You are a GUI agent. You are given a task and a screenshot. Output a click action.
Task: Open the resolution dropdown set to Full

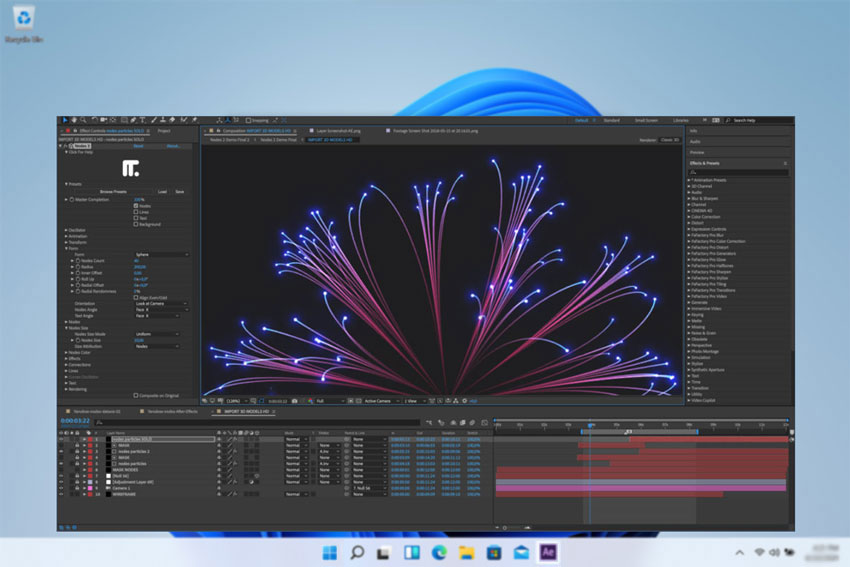(330, 401)
